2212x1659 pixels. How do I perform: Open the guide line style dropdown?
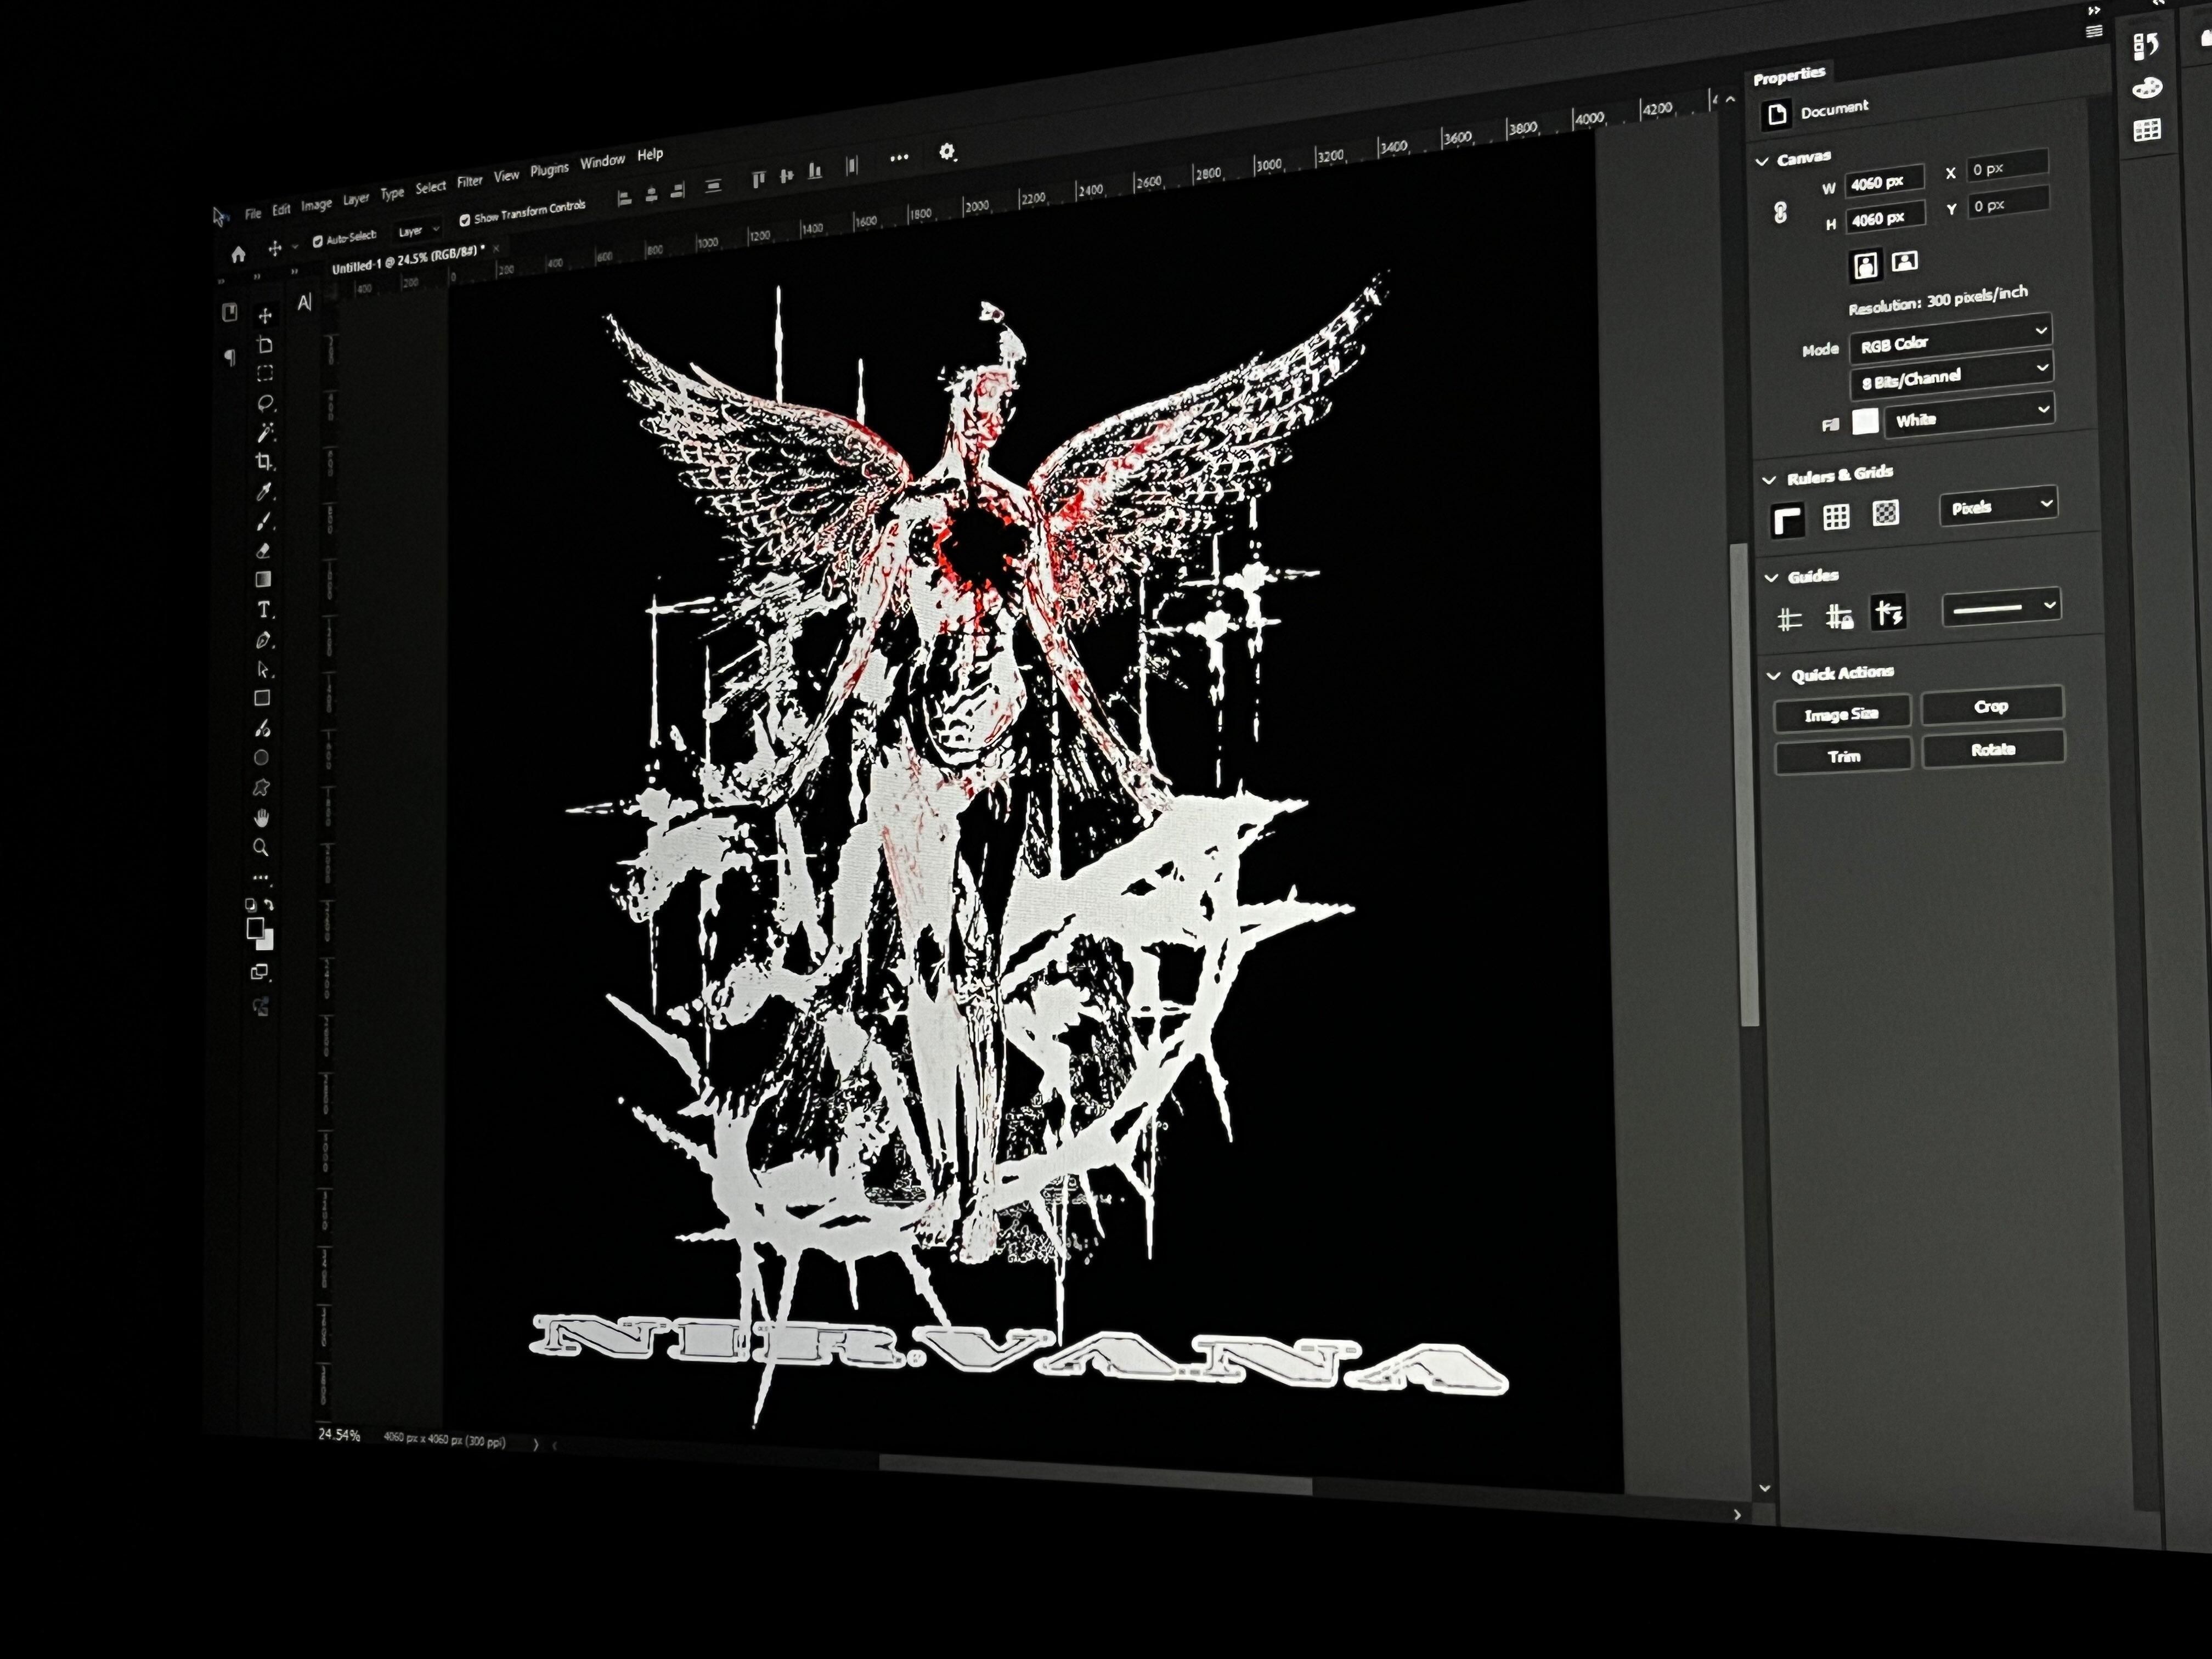(2002, 607)
